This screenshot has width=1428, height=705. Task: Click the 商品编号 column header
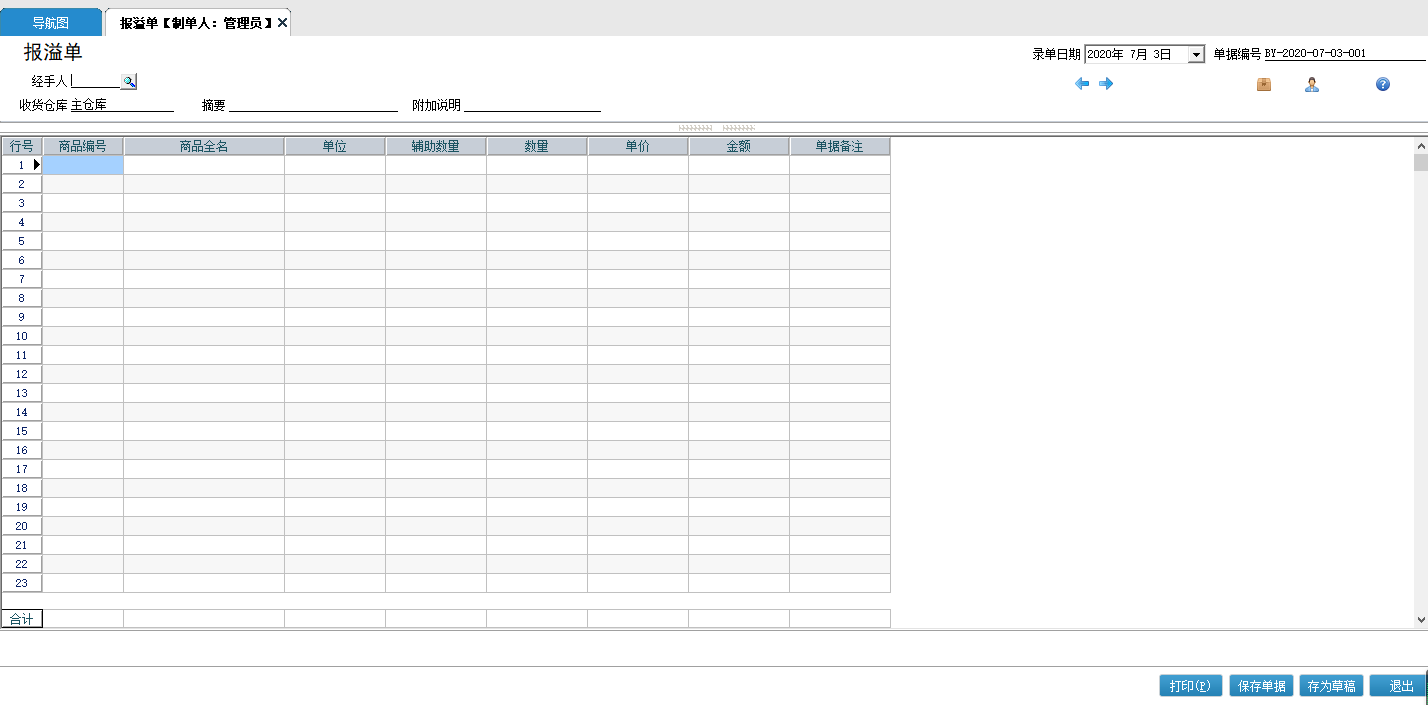pyautogui.click(x=83, y=146)
